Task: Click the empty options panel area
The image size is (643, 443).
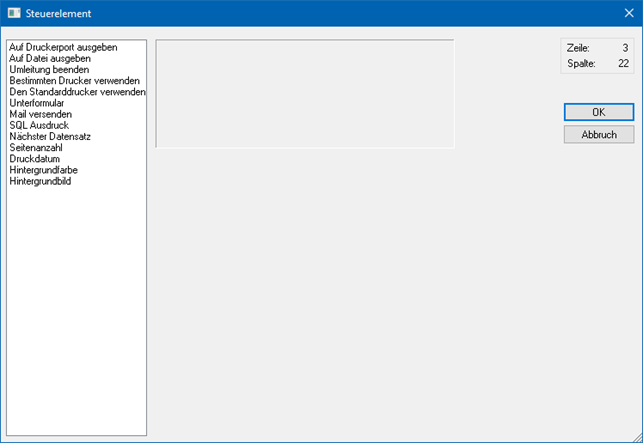Action: 304,94
